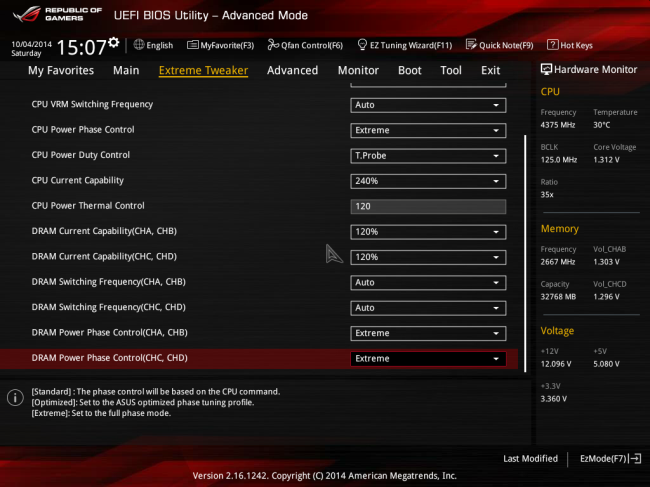Image resolution: width=650 pixels, height=487 pixels.
Task: Open CPU VRM Switching Frequency dropdown
Action: [x=428, y=105]
